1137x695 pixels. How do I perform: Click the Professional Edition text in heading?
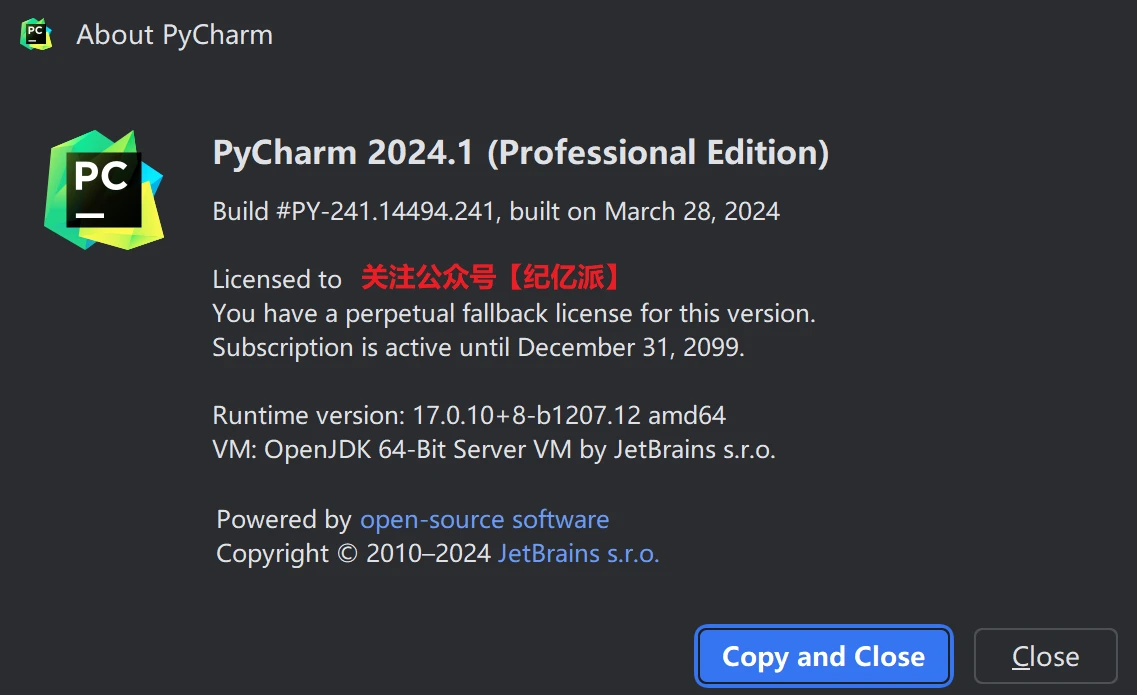(658, 153)
